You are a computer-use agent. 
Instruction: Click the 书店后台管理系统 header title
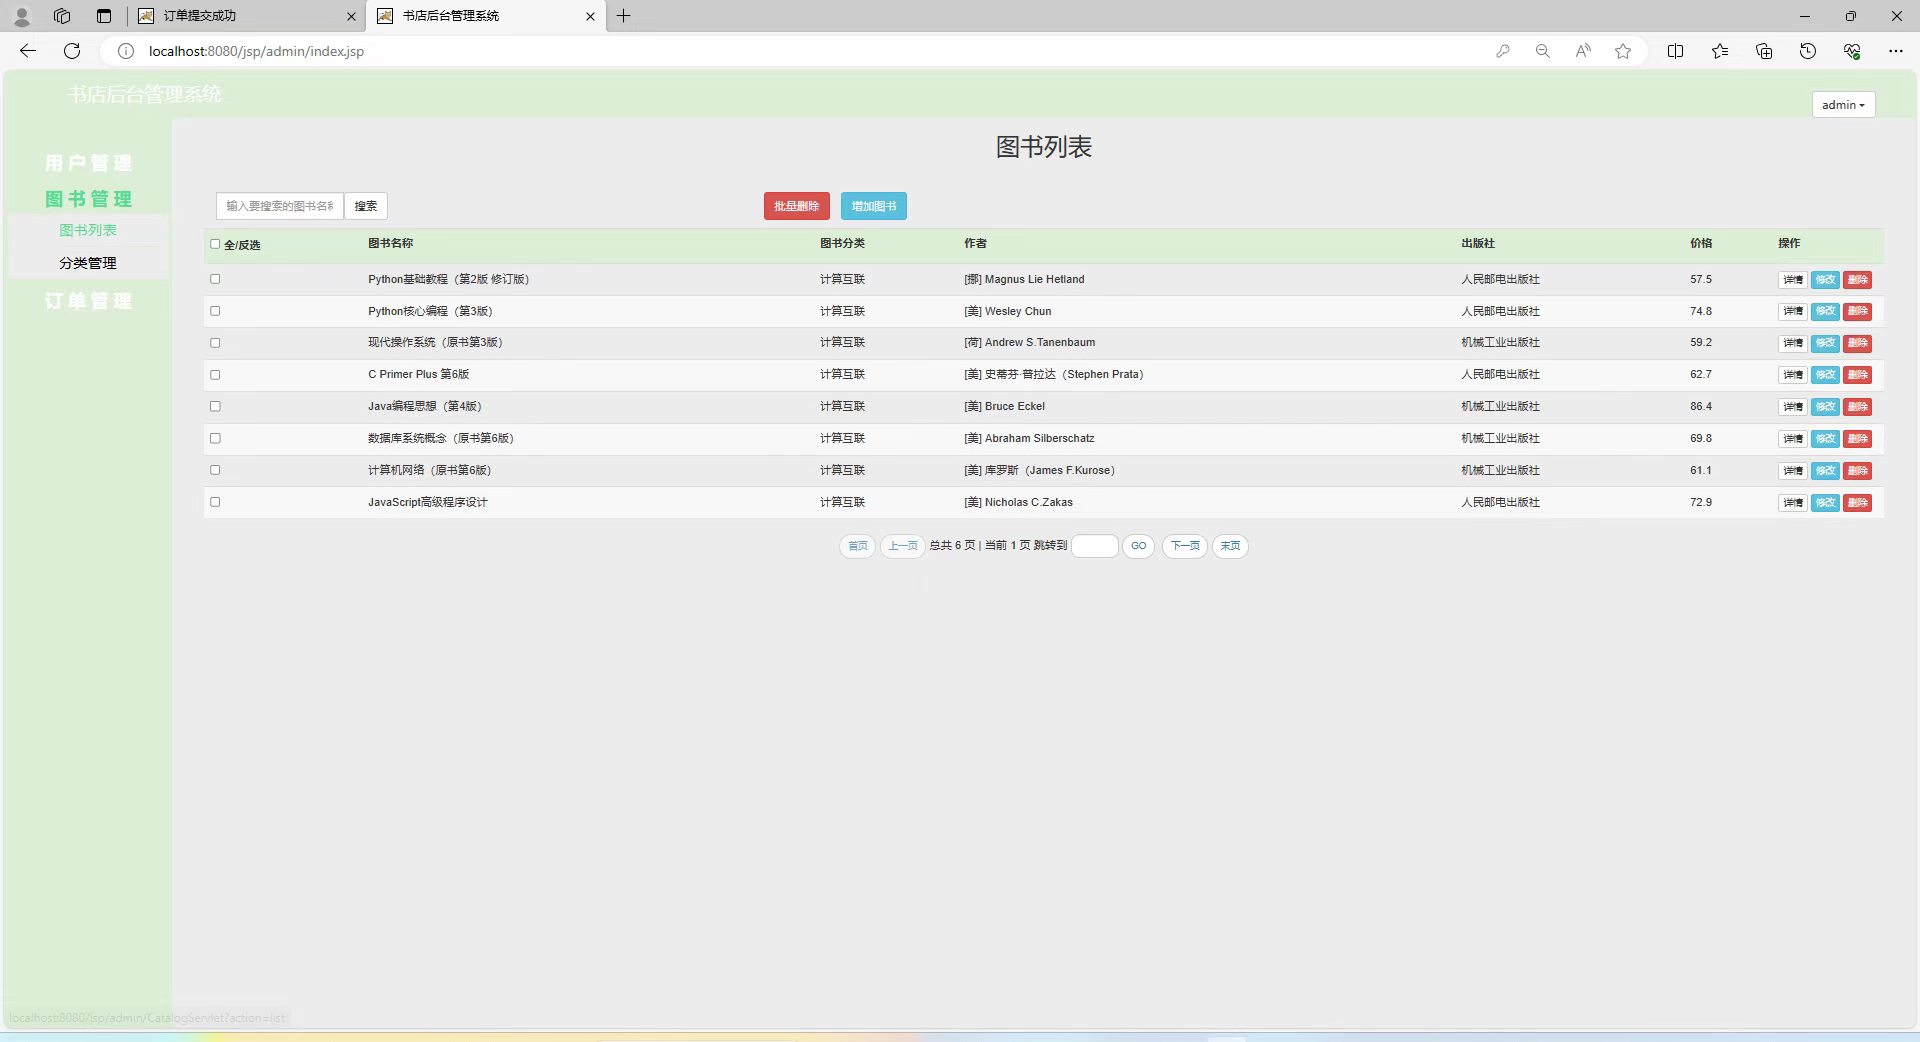pos(145,94)
